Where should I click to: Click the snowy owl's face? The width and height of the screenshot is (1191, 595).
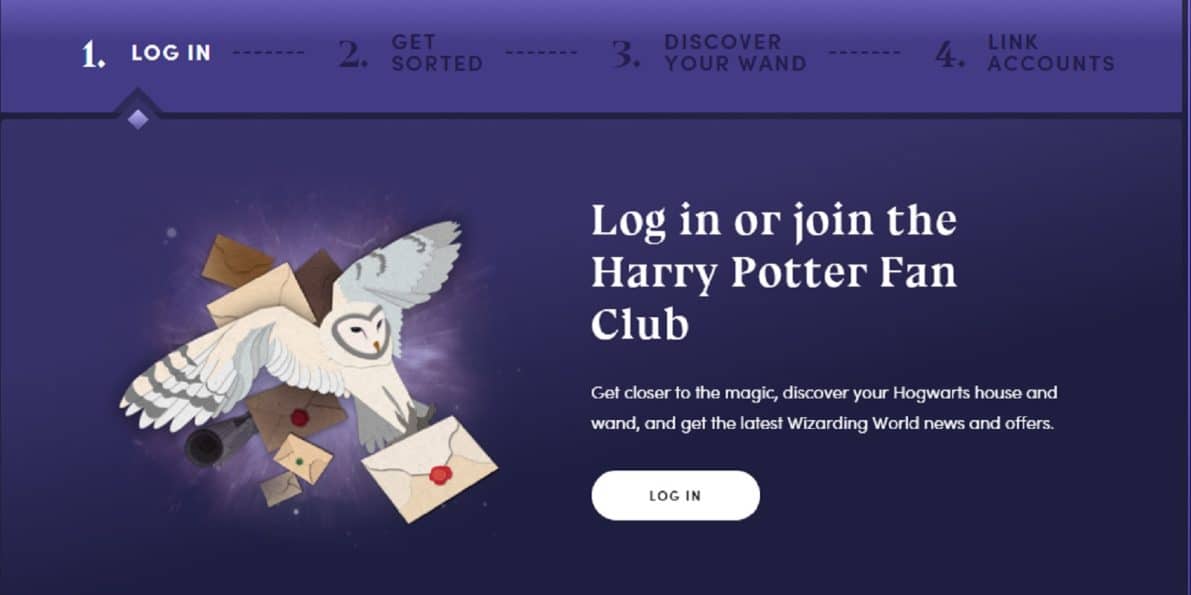coord(362,331)
